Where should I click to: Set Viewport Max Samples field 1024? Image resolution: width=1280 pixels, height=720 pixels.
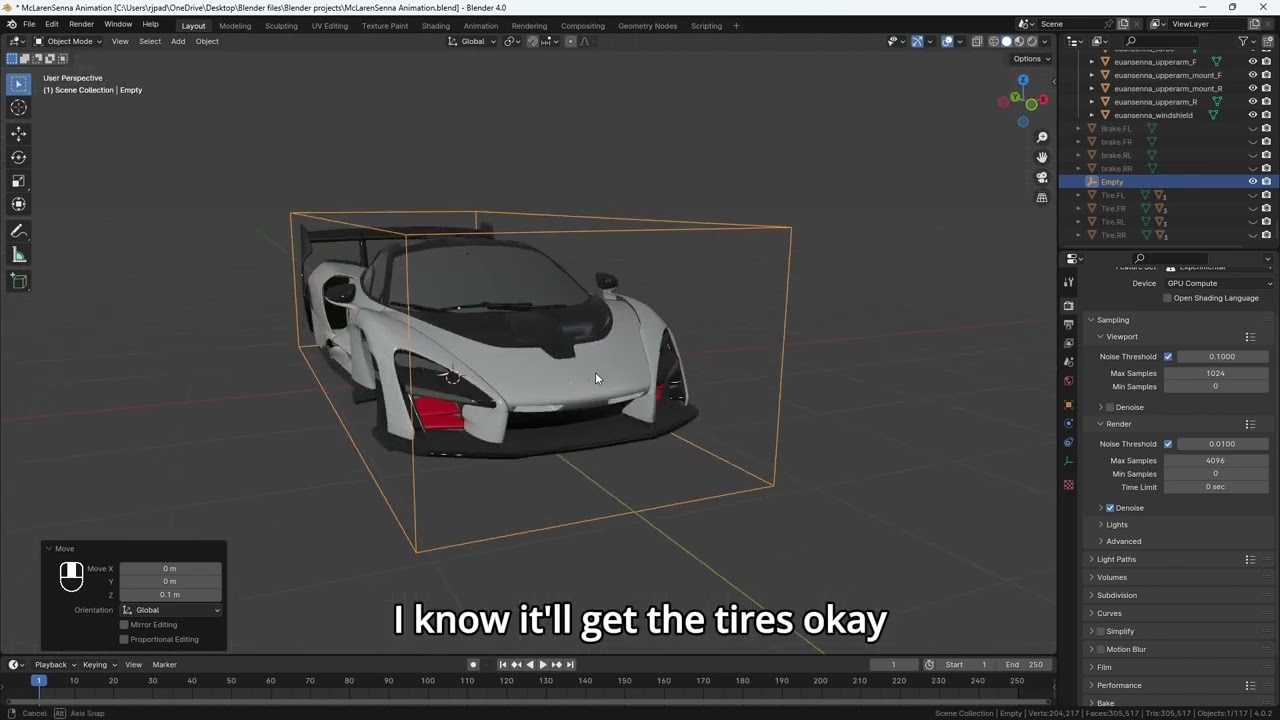[x=1216, y=373]
